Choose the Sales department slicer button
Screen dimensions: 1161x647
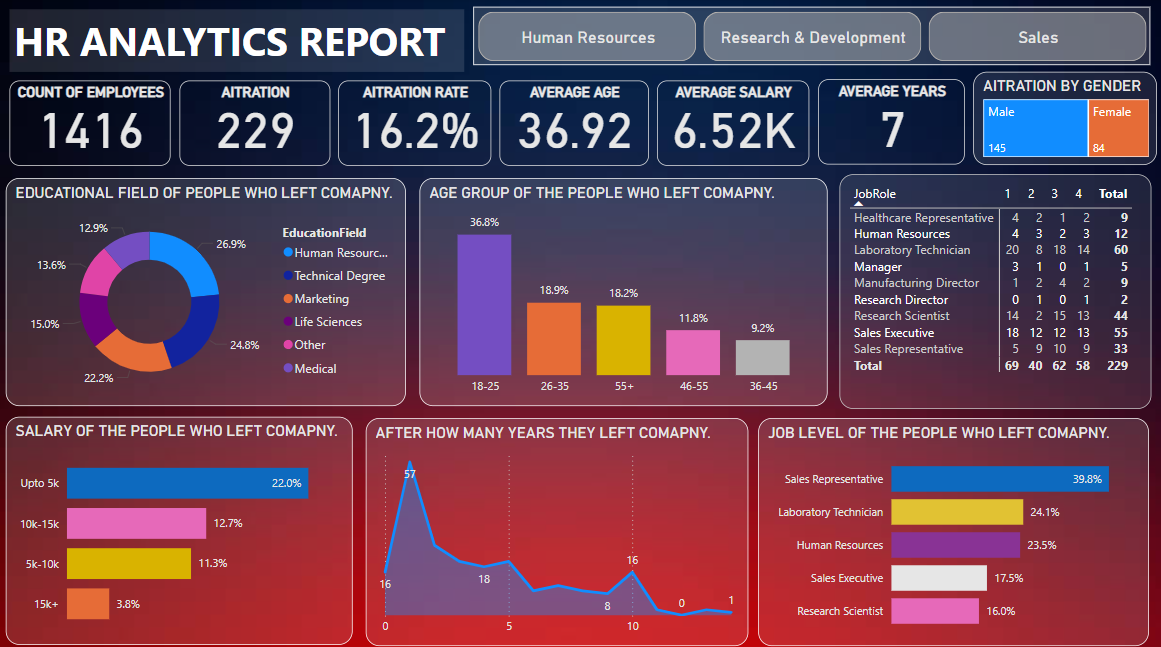coord(1037,37)
